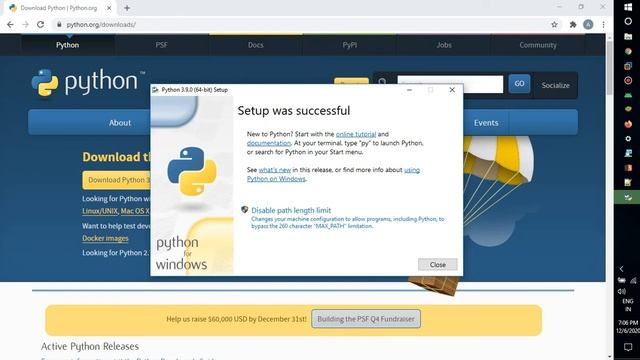Click Disable path length limit option

coord(291,210)
